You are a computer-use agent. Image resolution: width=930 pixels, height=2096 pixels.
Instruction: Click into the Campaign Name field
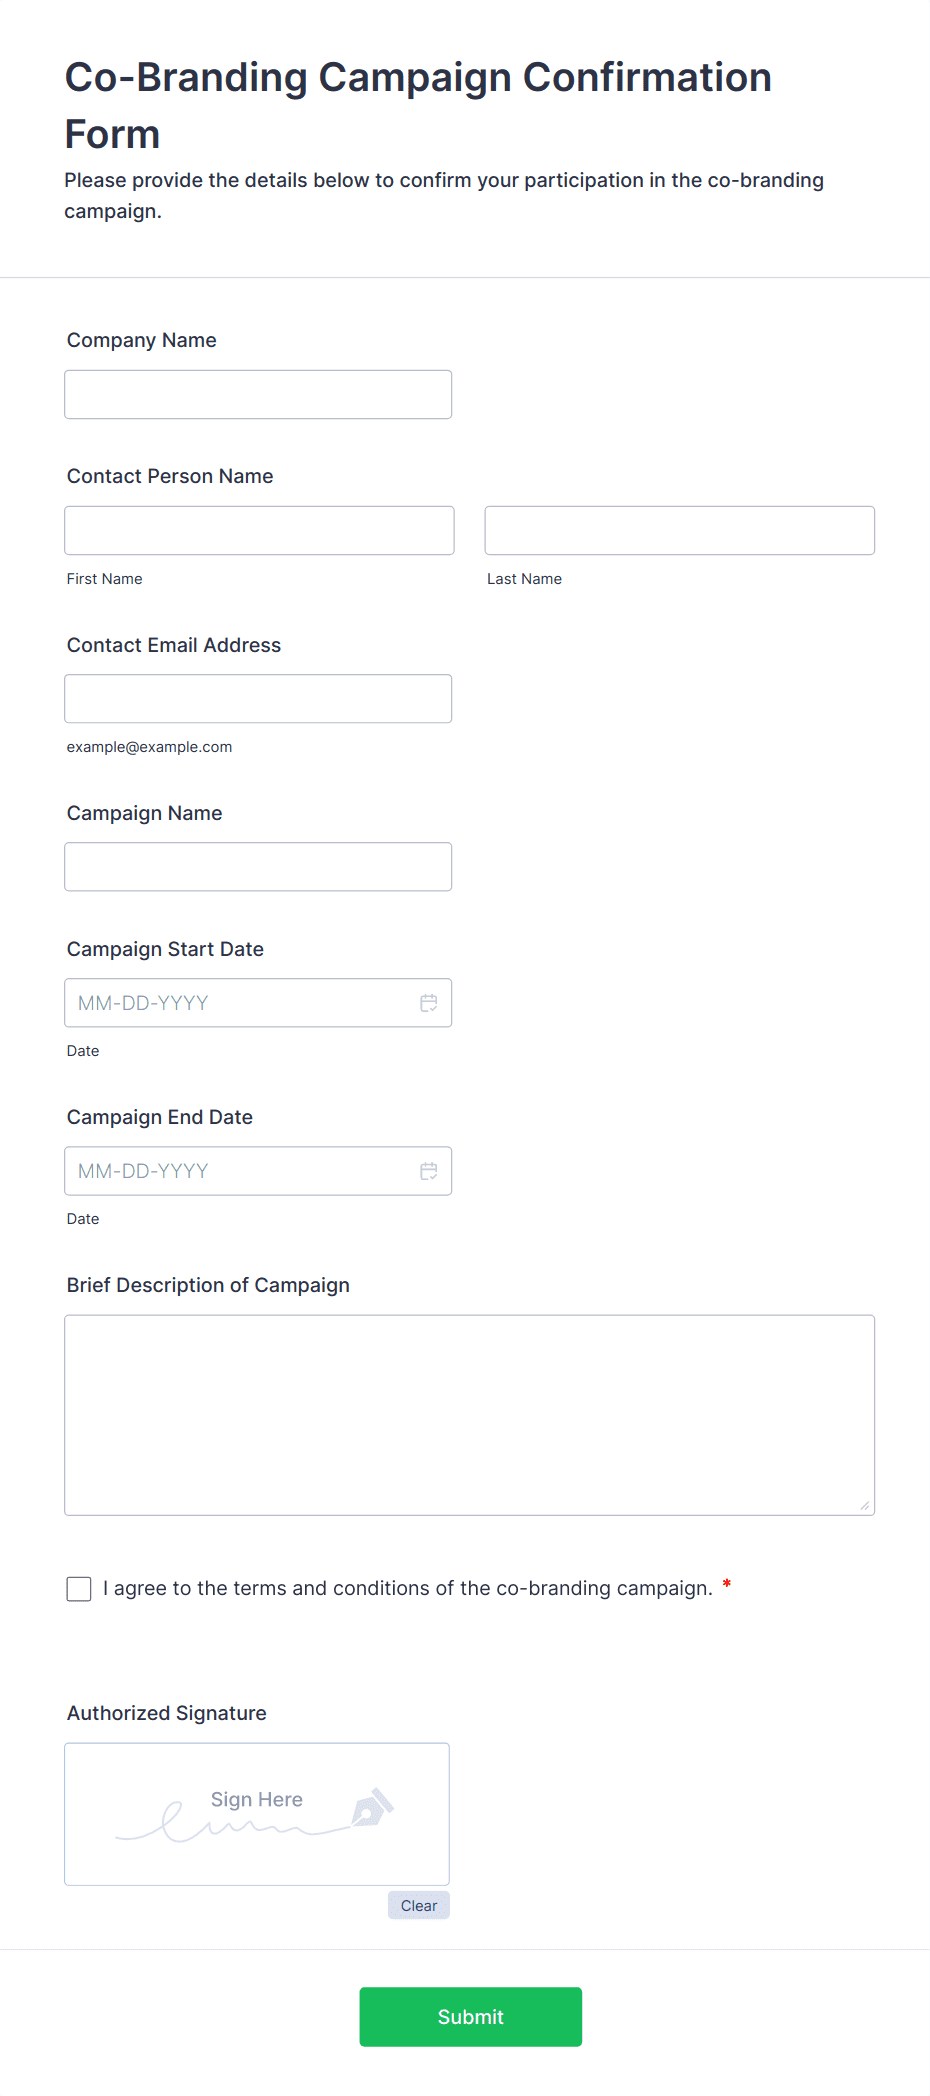point(258,867)
